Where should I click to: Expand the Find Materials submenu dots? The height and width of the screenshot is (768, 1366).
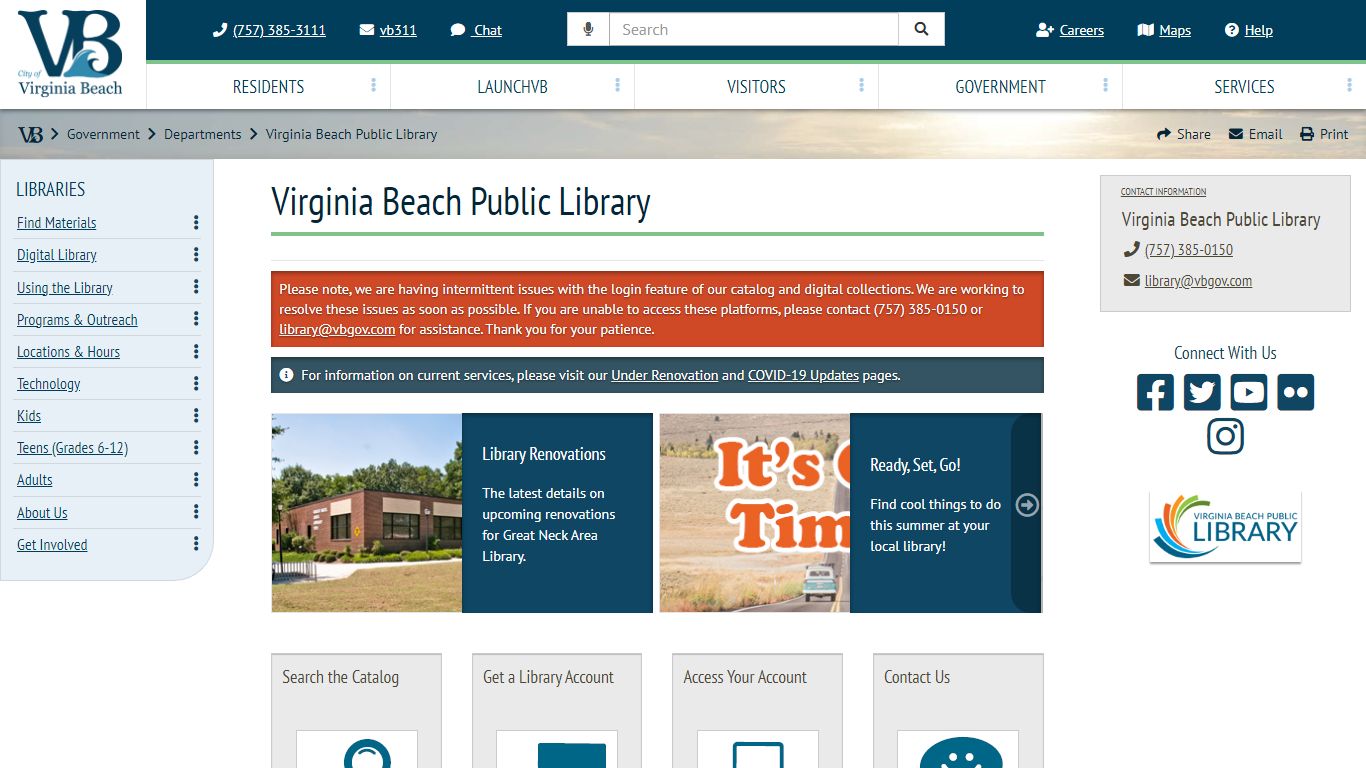click(x=196, y=223)
